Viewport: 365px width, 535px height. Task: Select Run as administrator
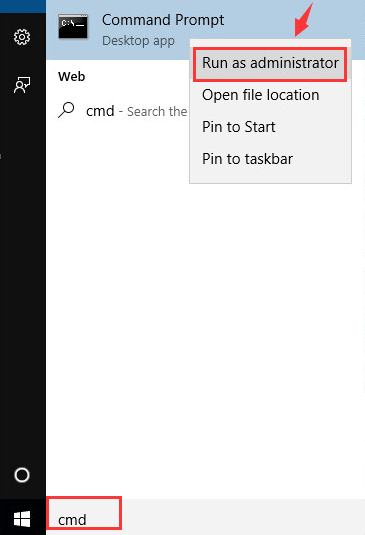pos(270,63)
